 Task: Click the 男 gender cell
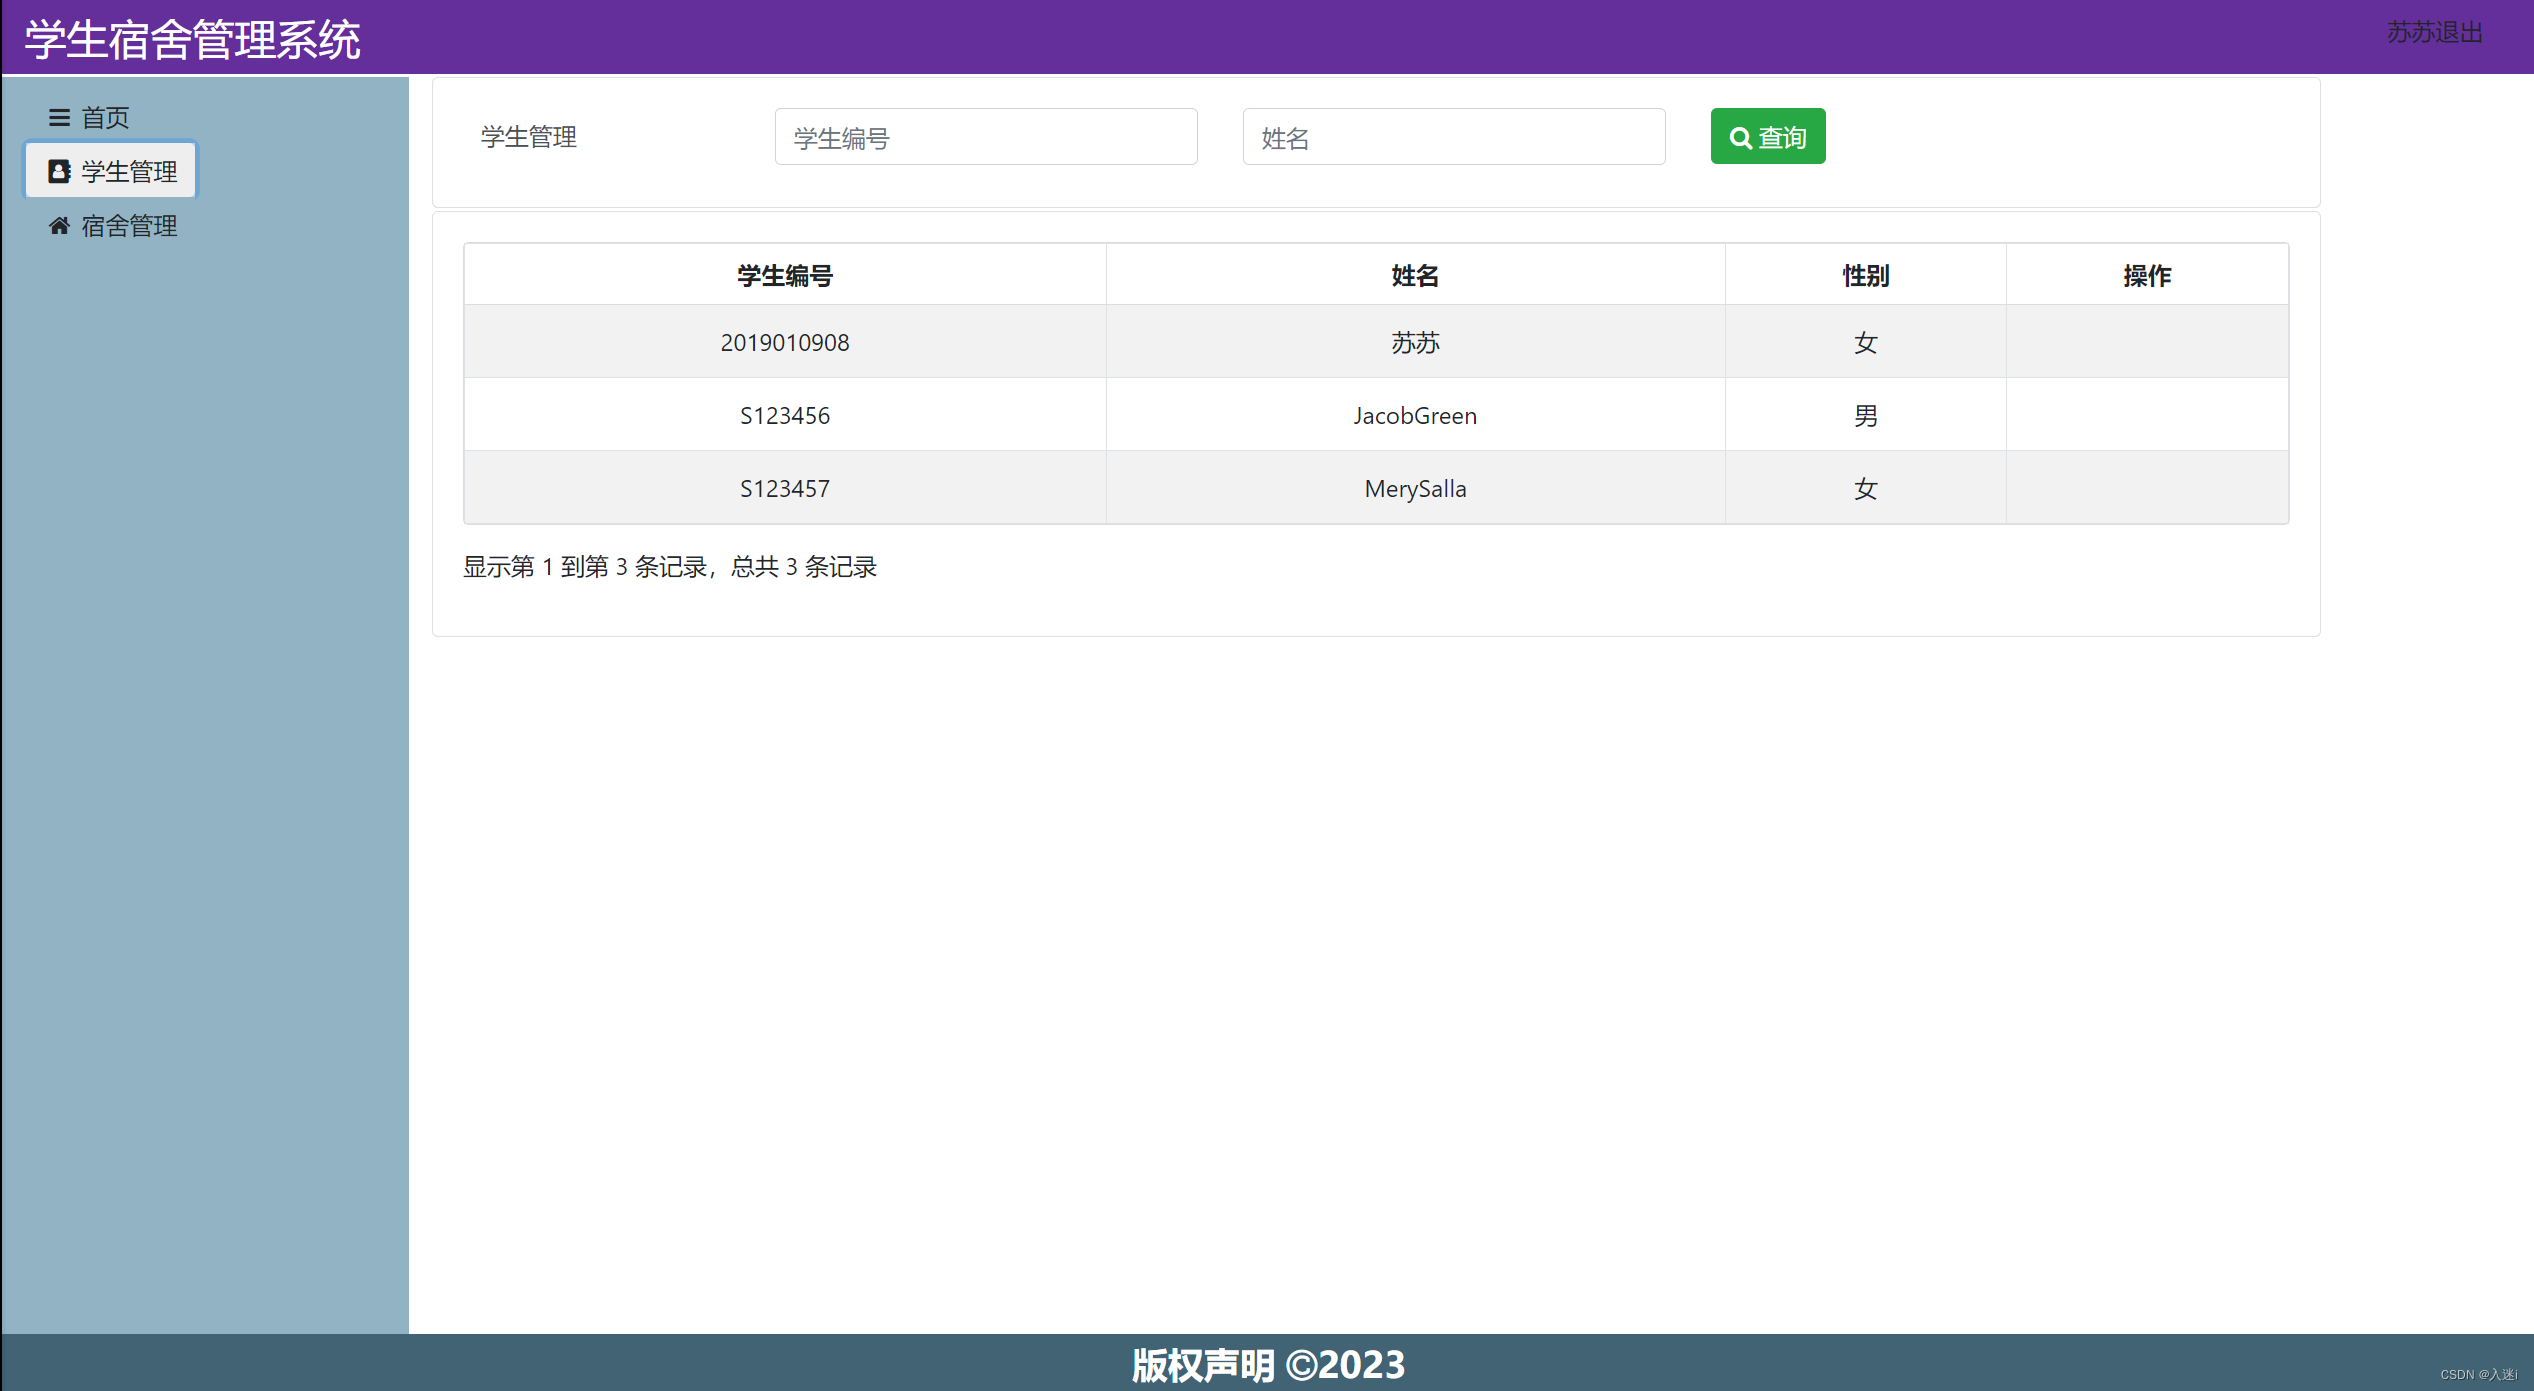click(1866, 415)
